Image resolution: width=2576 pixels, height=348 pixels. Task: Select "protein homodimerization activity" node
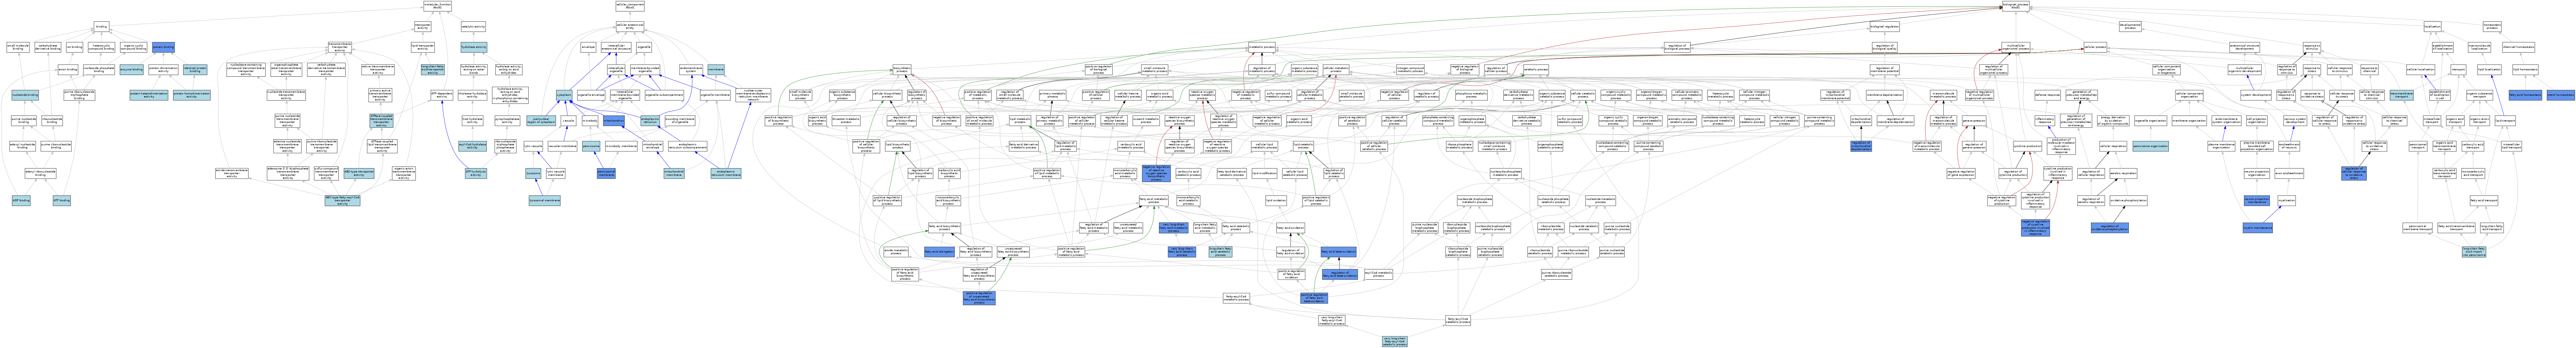point(192,95)
